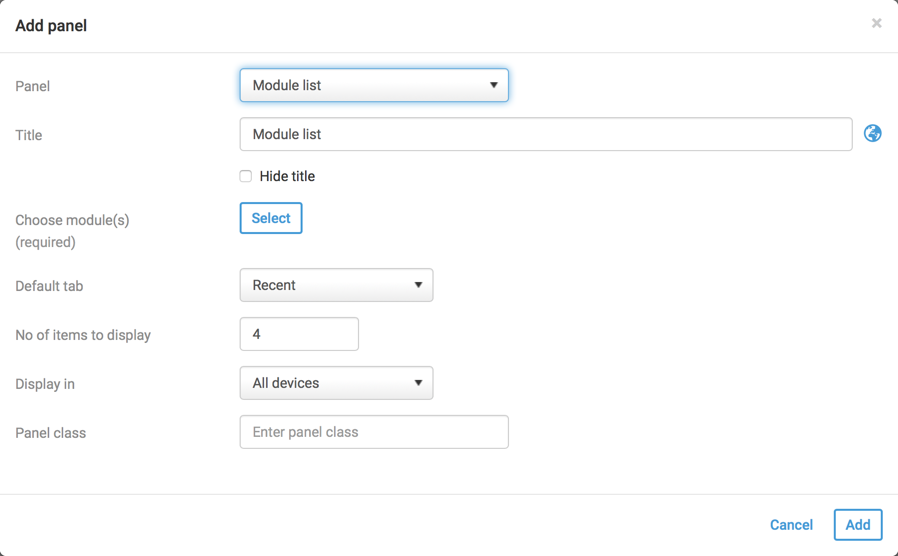This screenshot has width=898, height=556.
Task: Expand the Default tab dropdown set to Recent
Action: tap(336, 285)
